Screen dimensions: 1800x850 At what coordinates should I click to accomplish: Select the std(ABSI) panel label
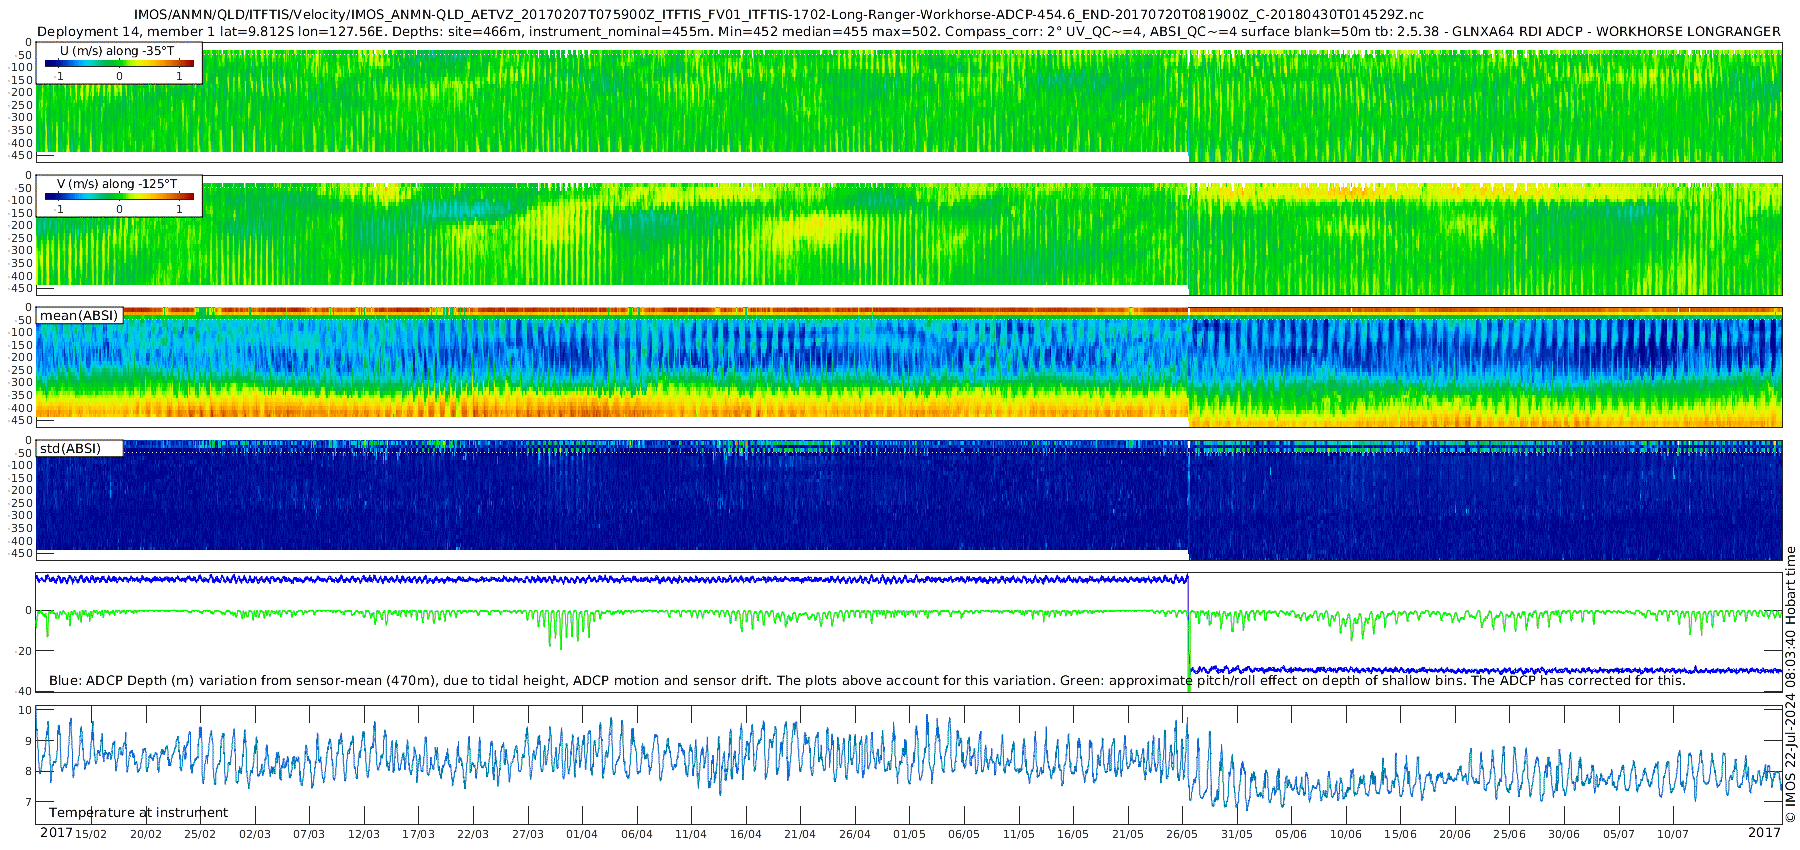[79, 448]
